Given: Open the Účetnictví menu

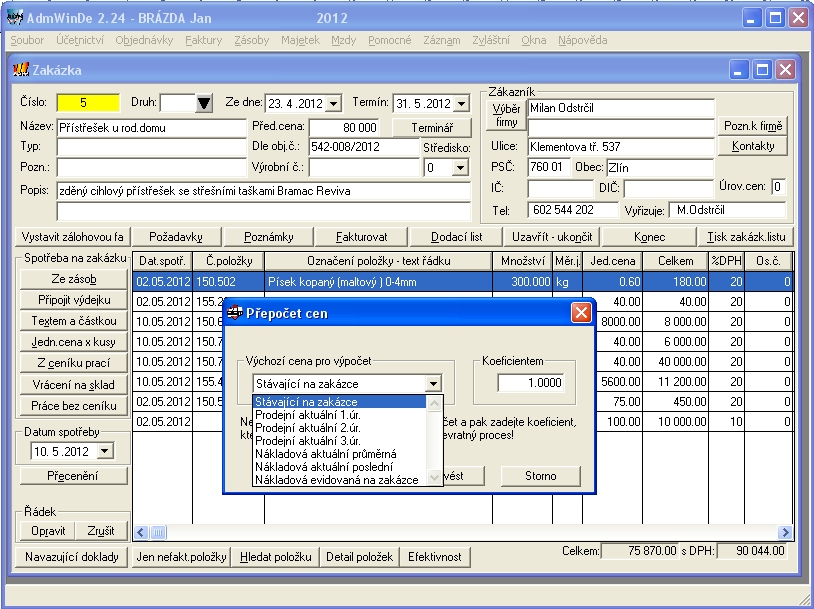Looking at the screenshot, I should pos(80,40).
